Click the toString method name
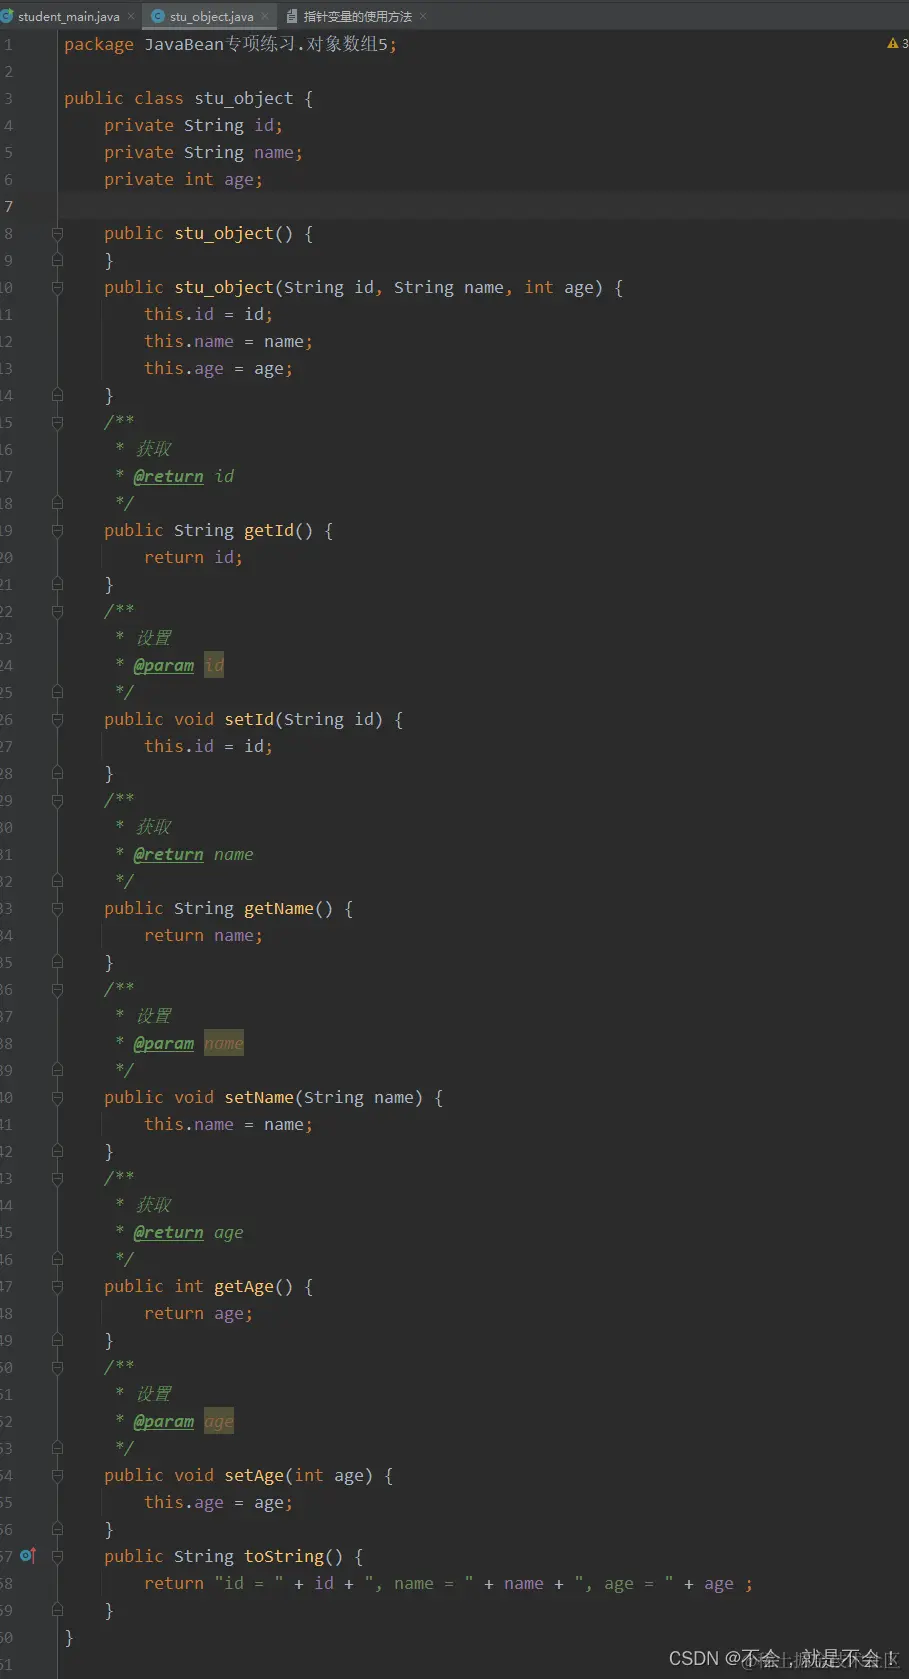Viewport: 909px width, 1679px height. click(x=284, y=1556)
